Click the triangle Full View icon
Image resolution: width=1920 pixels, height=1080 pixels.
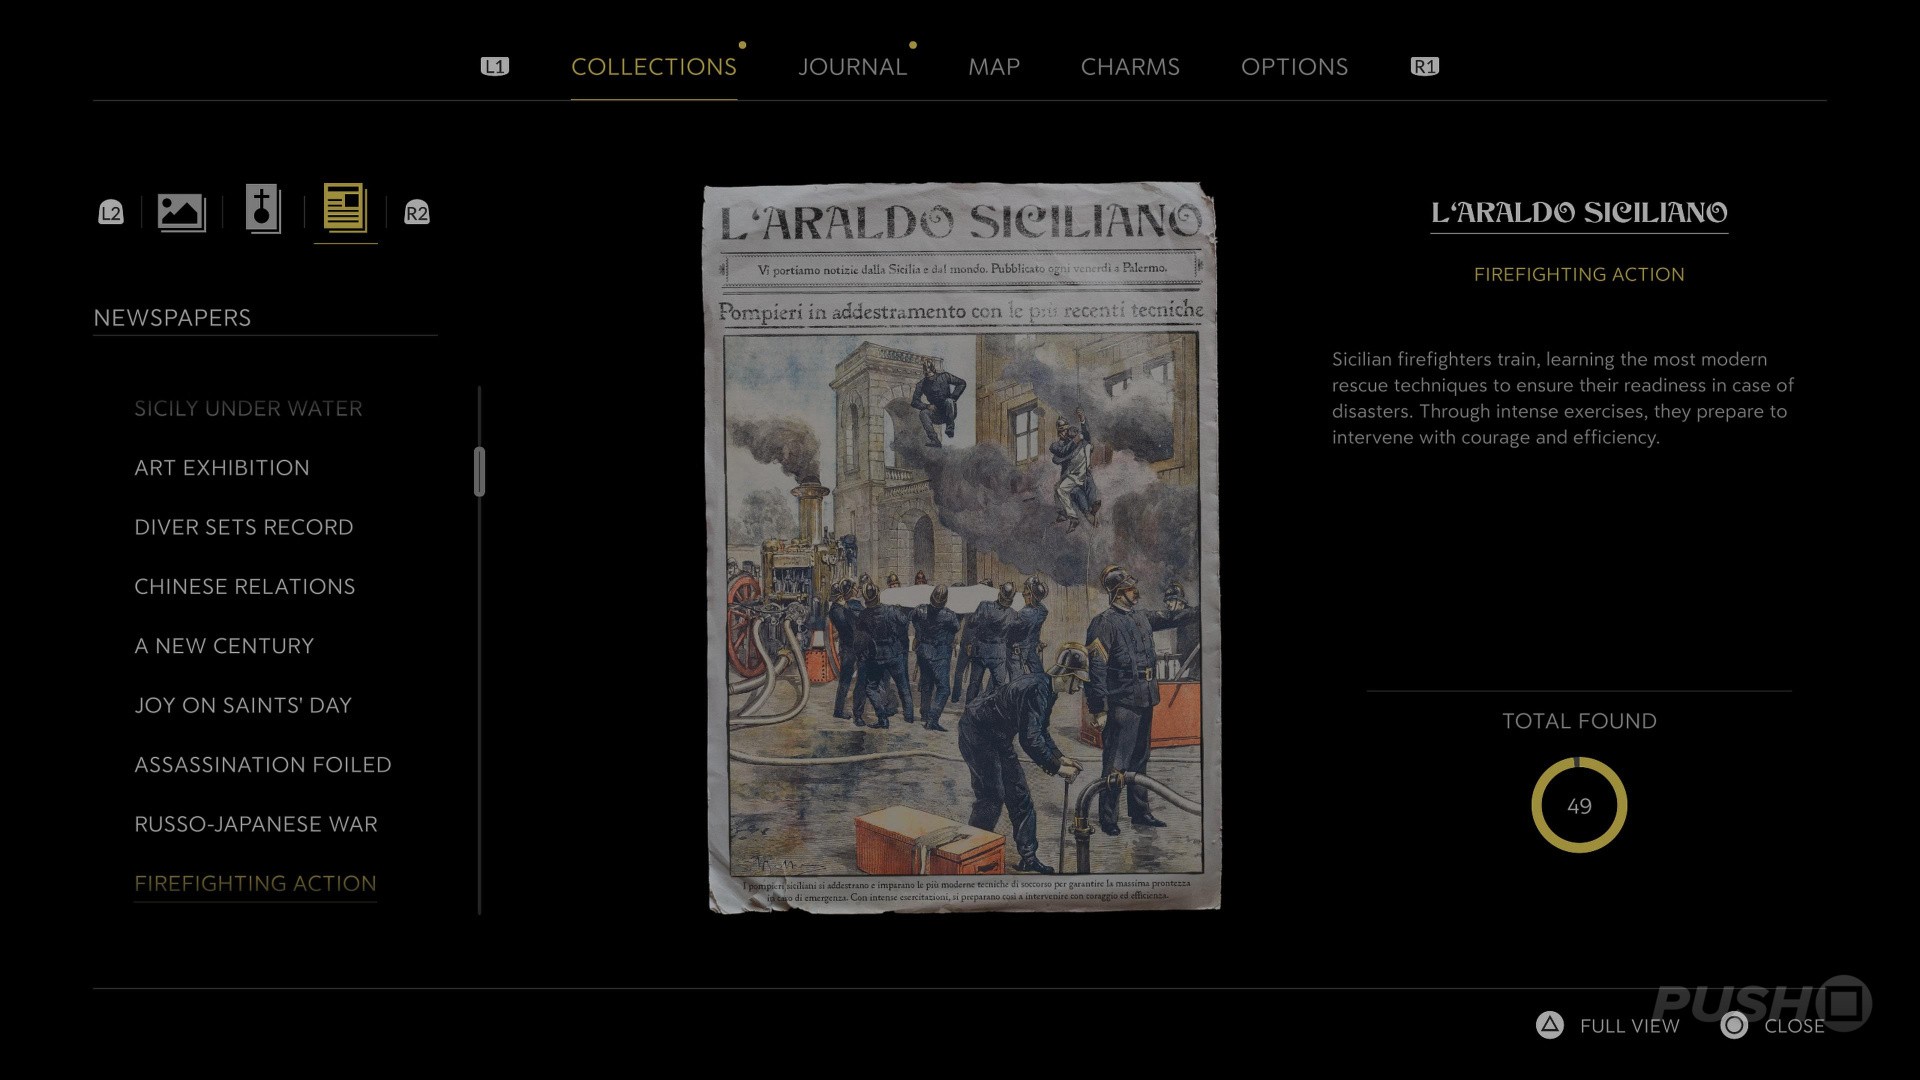coord(1549,1025)
